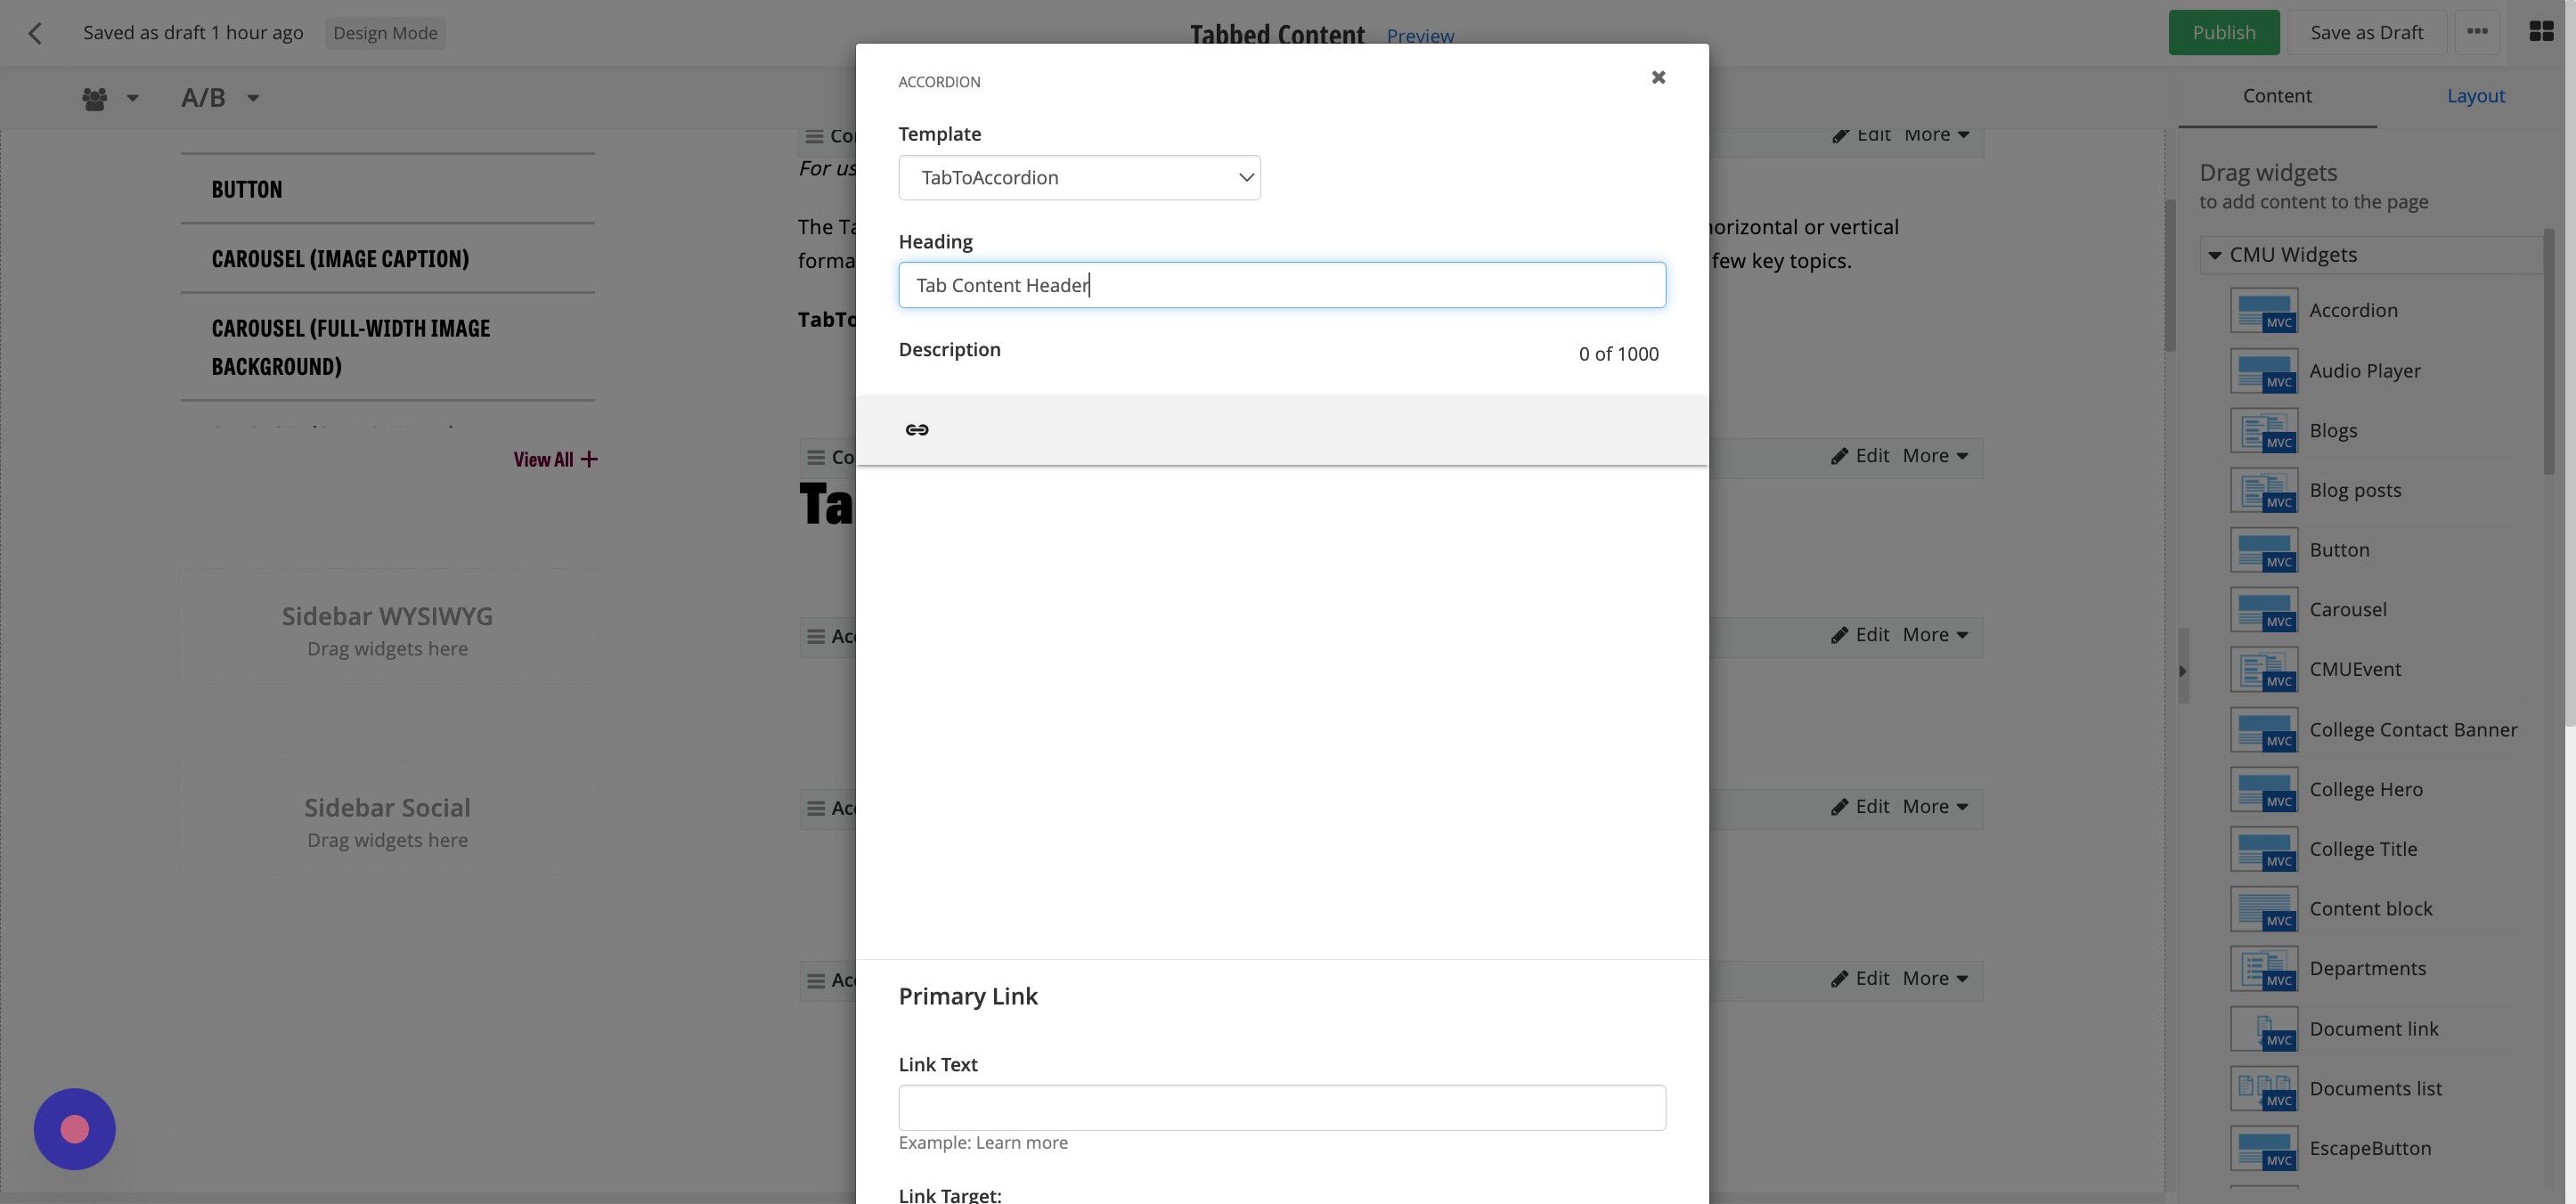The image size is (2576, 1204).
Task: Publish the page
Action: 2223,33
